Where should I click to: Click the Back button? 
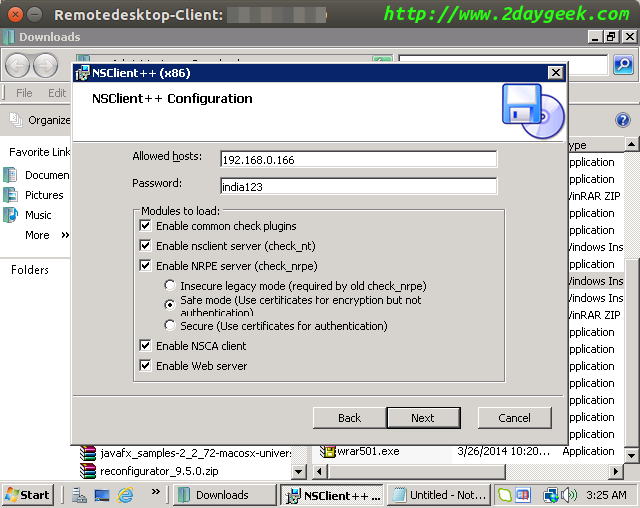tap(349, 418)
